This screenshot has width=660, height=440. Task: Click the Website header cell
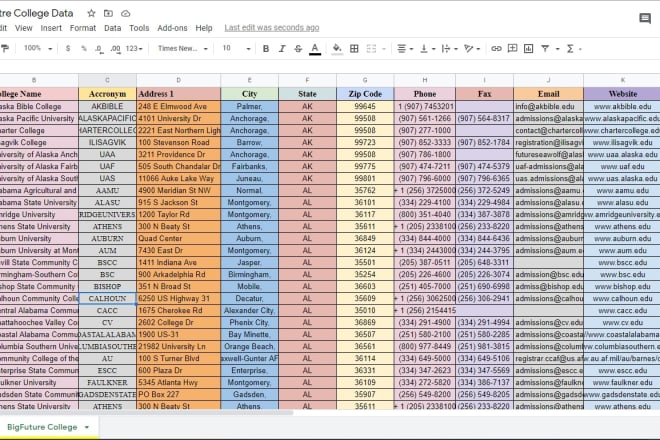(622, 94)
